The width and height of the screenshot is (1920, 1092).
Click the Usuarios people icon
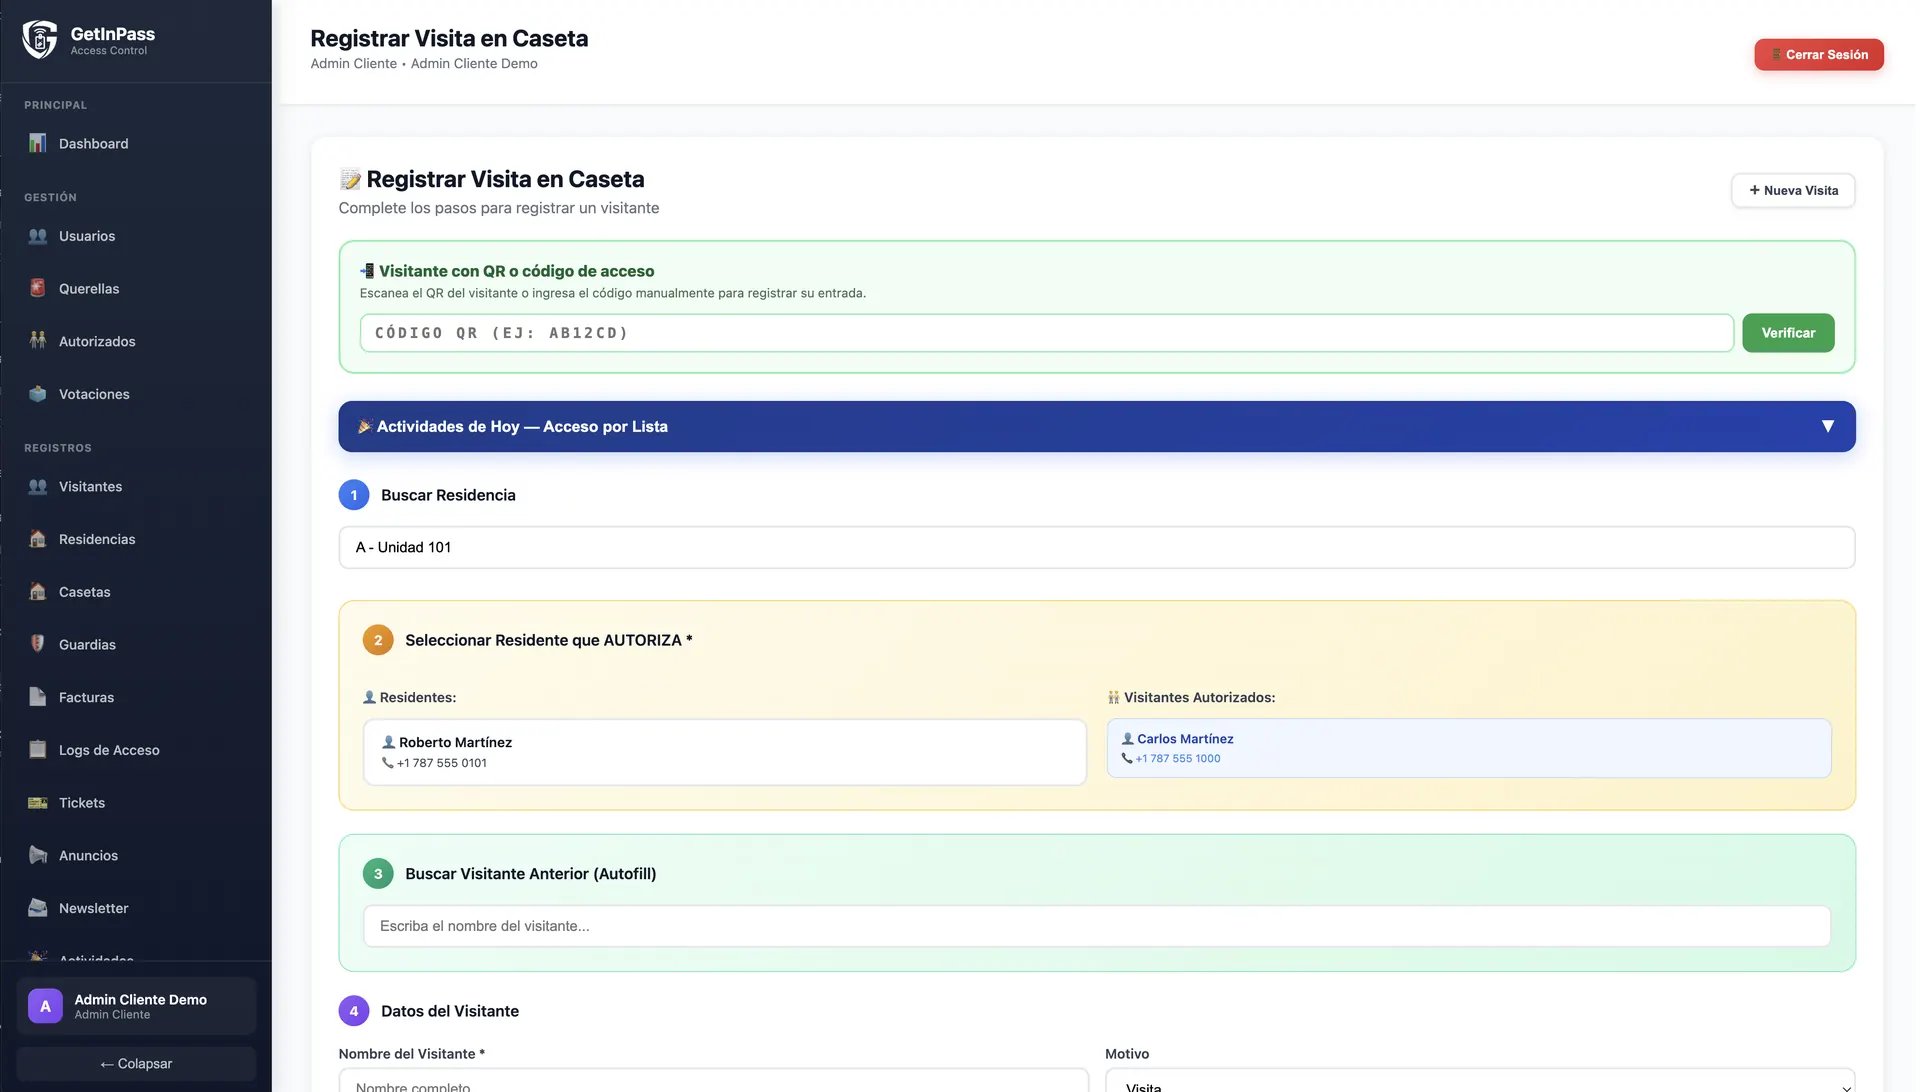tap(38, 236)
